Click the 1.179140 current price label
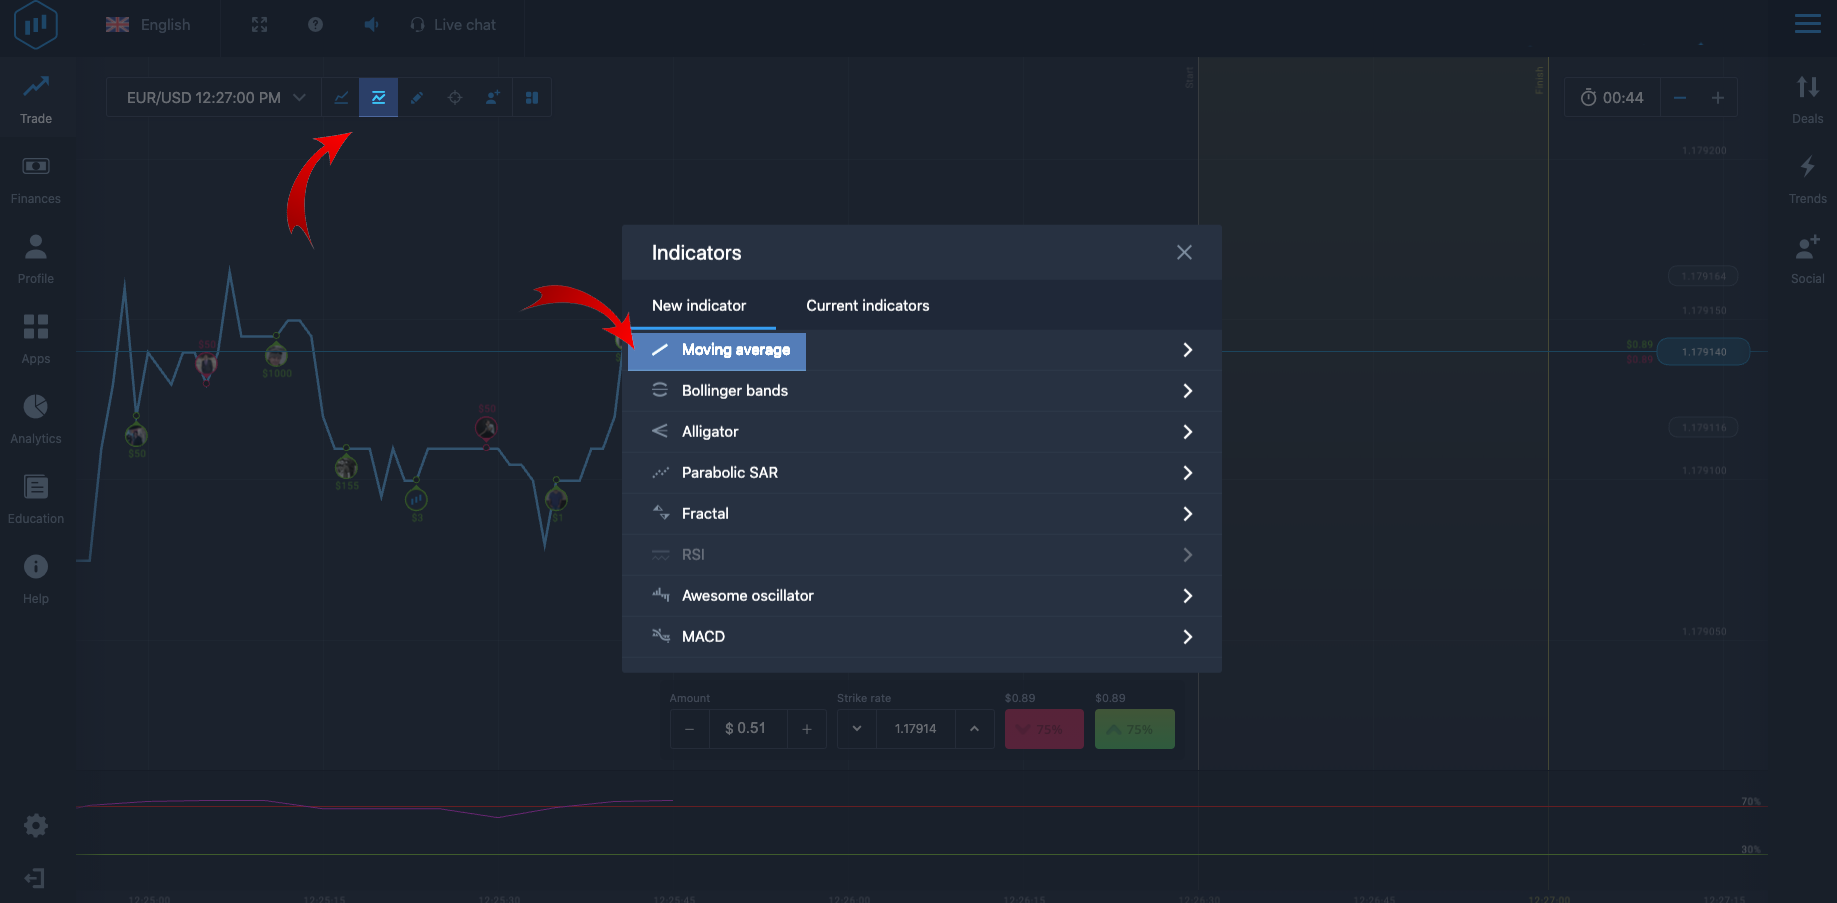Viewport: 1837px width, 903px height. click(x=1704, y=352)
